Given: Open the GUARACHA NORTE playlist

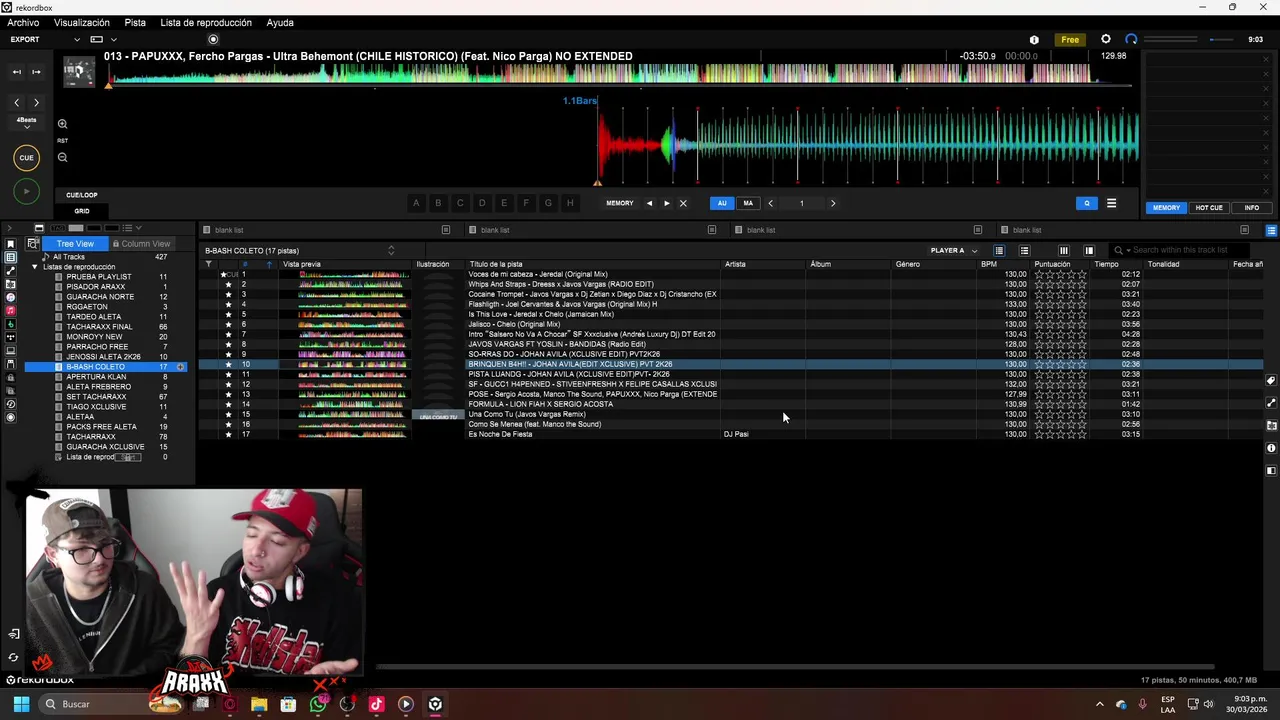Looking at the screenshot, I should [x=100, y=297].
